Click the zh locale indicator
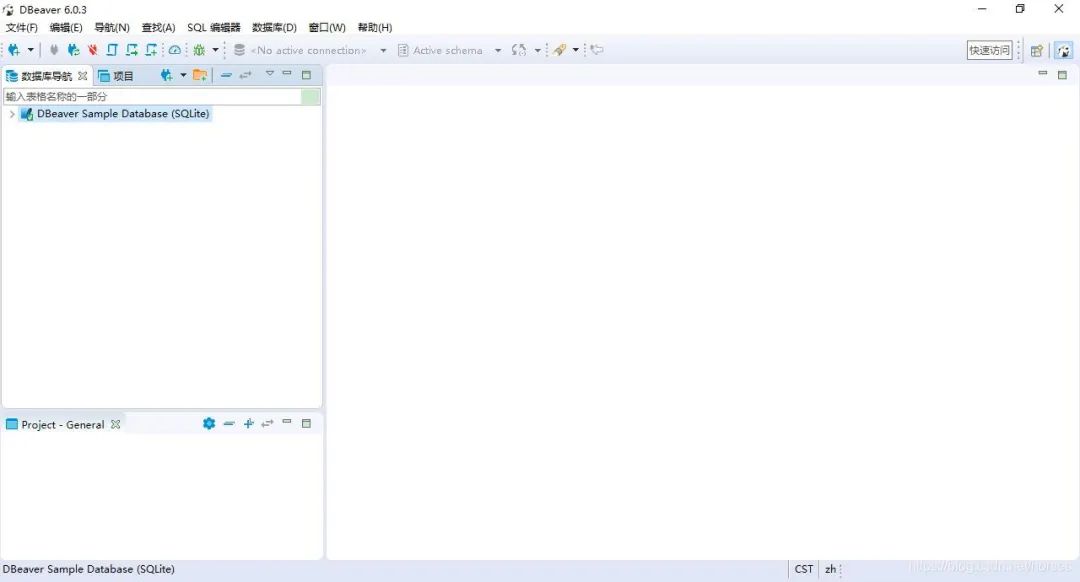The image size is (1080, 582). pos(831,569)
